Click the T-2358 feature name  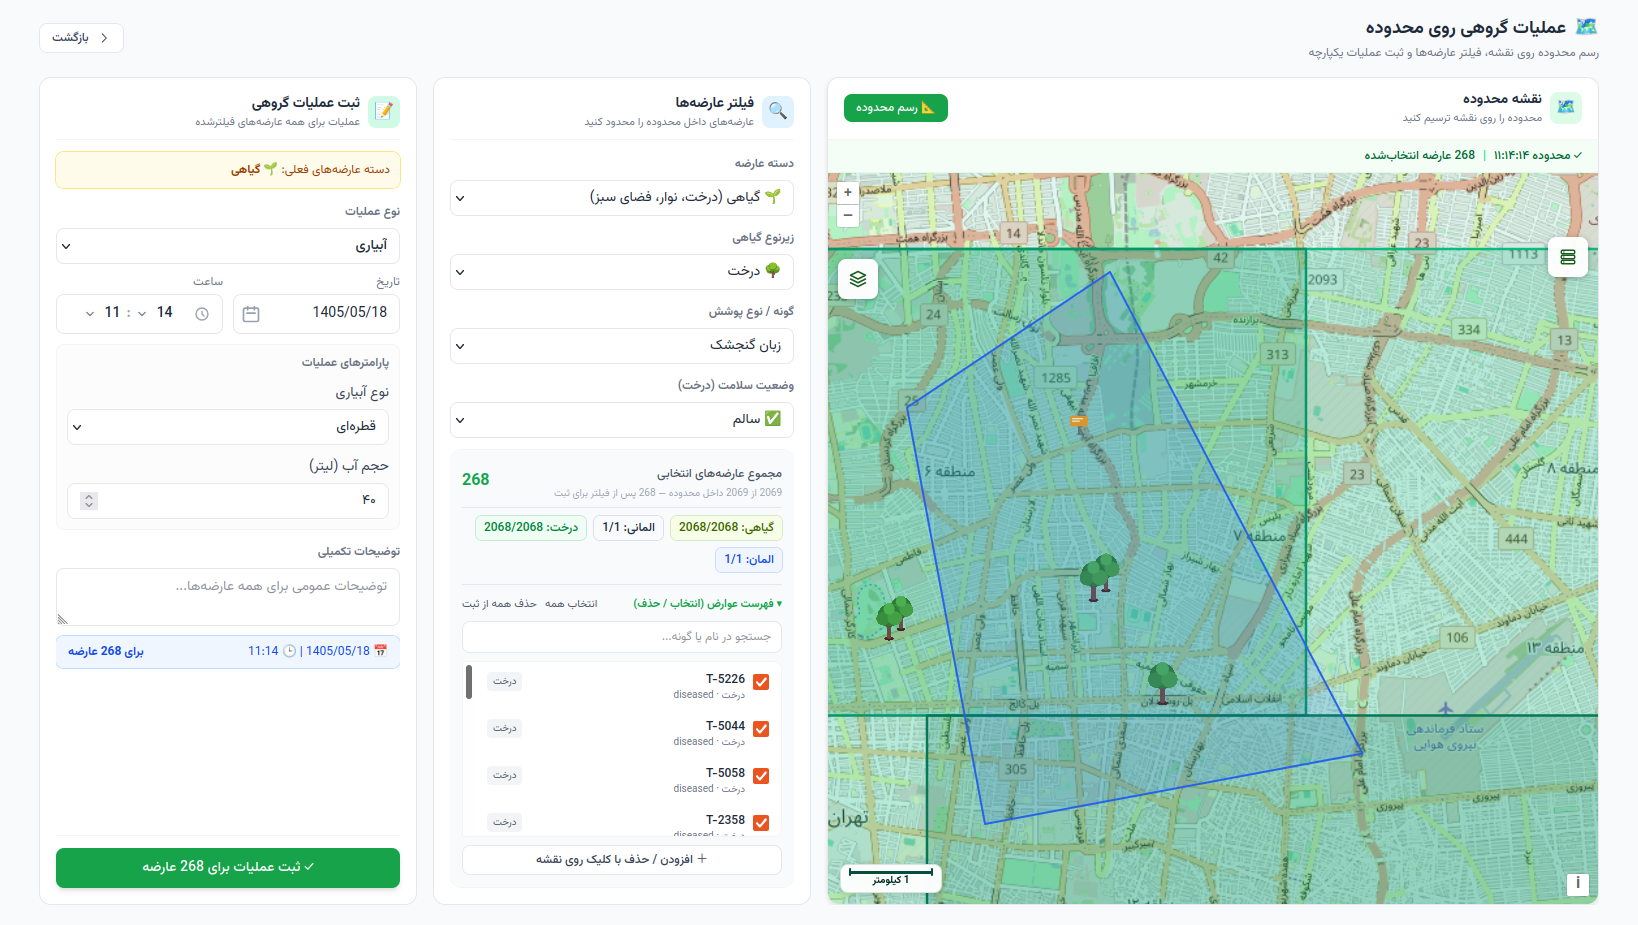click(x=725, y=820)
